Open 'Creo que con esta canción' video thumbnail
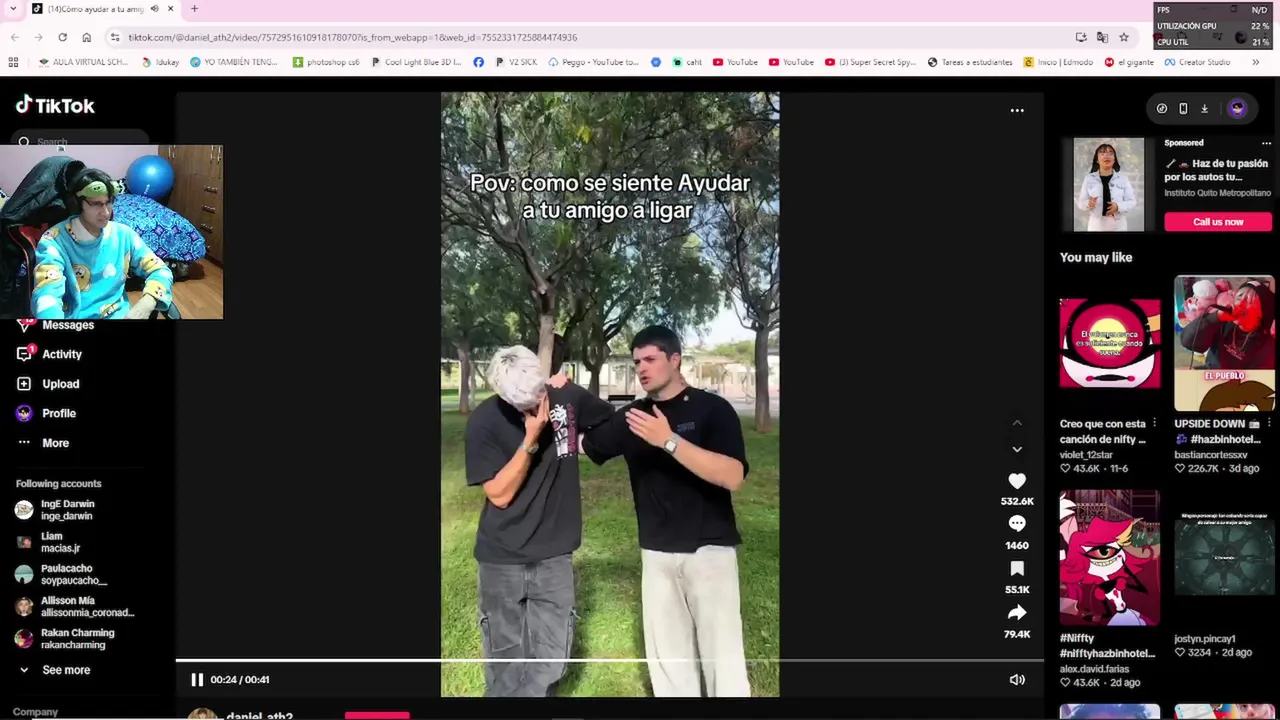Viewport: 1280px width, 720px height. (1110, 343)
